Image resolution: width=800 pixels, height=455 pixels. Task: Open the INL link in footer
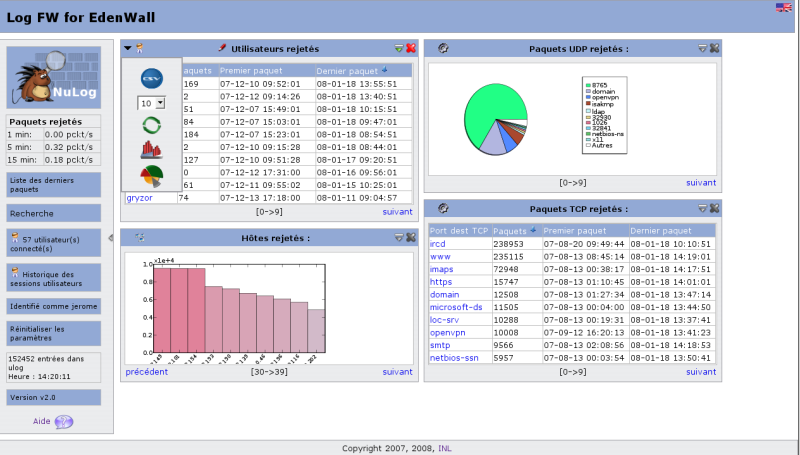tap(445, 448)
